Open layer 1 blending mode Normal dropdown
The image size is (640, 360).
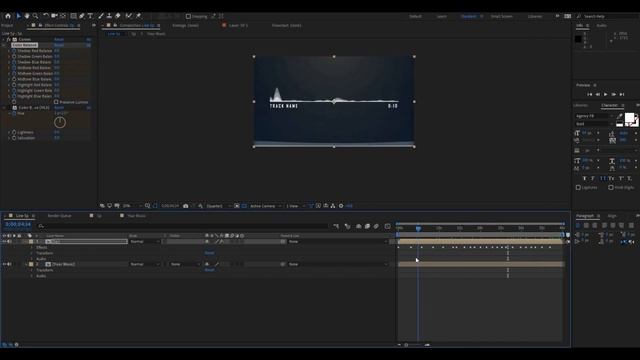(x=144, y=242)
